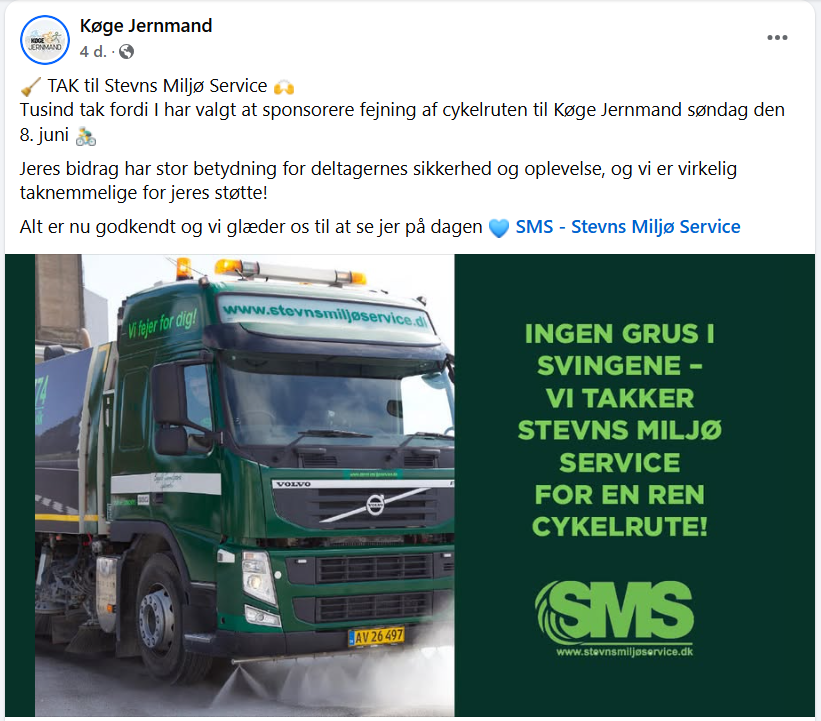Click "Vi fejer for dig!" truck lettering

tap(163, 322)
